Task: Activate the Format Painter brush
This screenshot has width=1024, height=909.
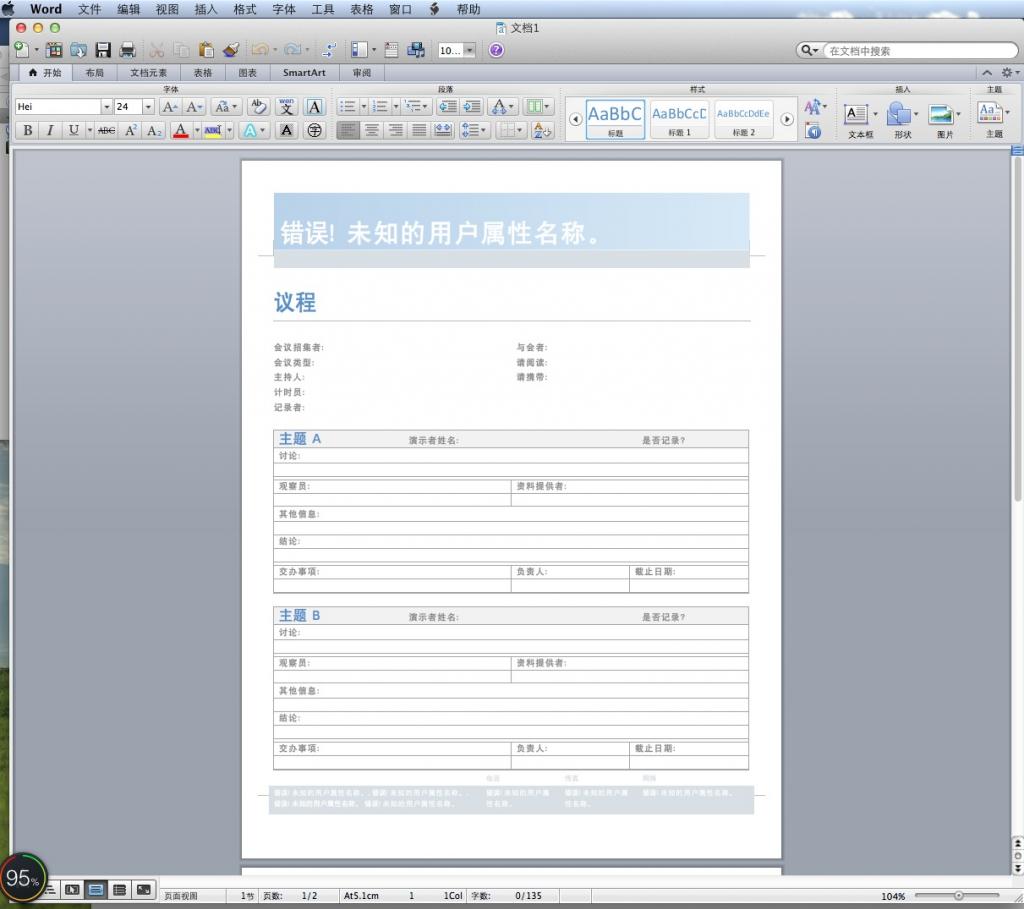Action: [x=231, y=50]
